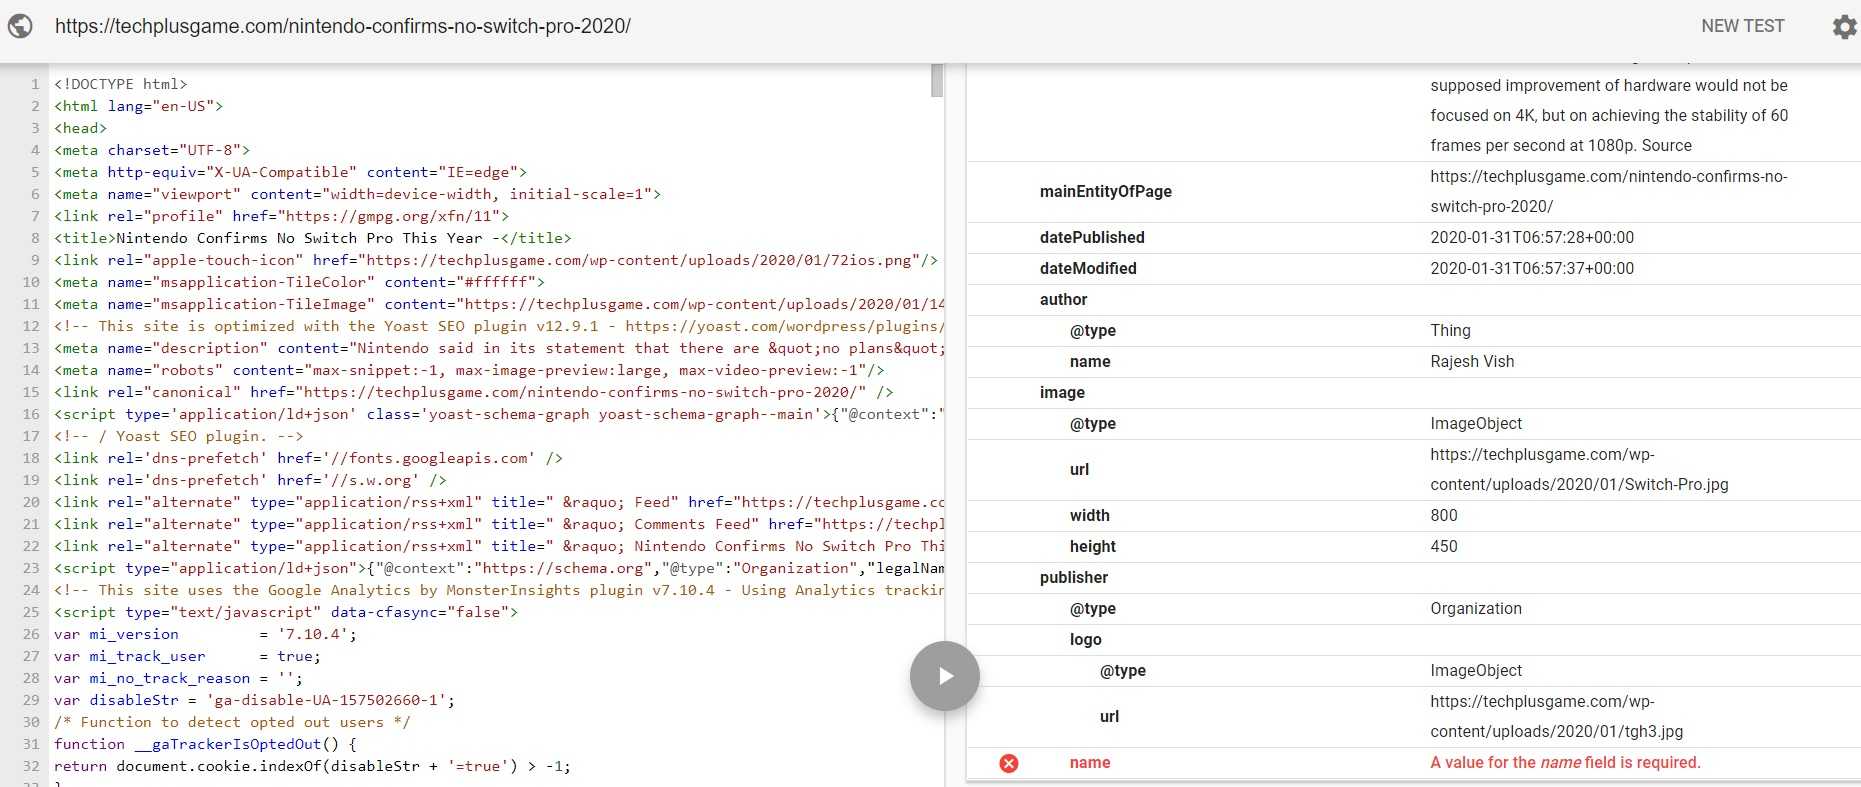Select the image property label
This screenshot has width=1861, height=787.
coord(1062,393)
